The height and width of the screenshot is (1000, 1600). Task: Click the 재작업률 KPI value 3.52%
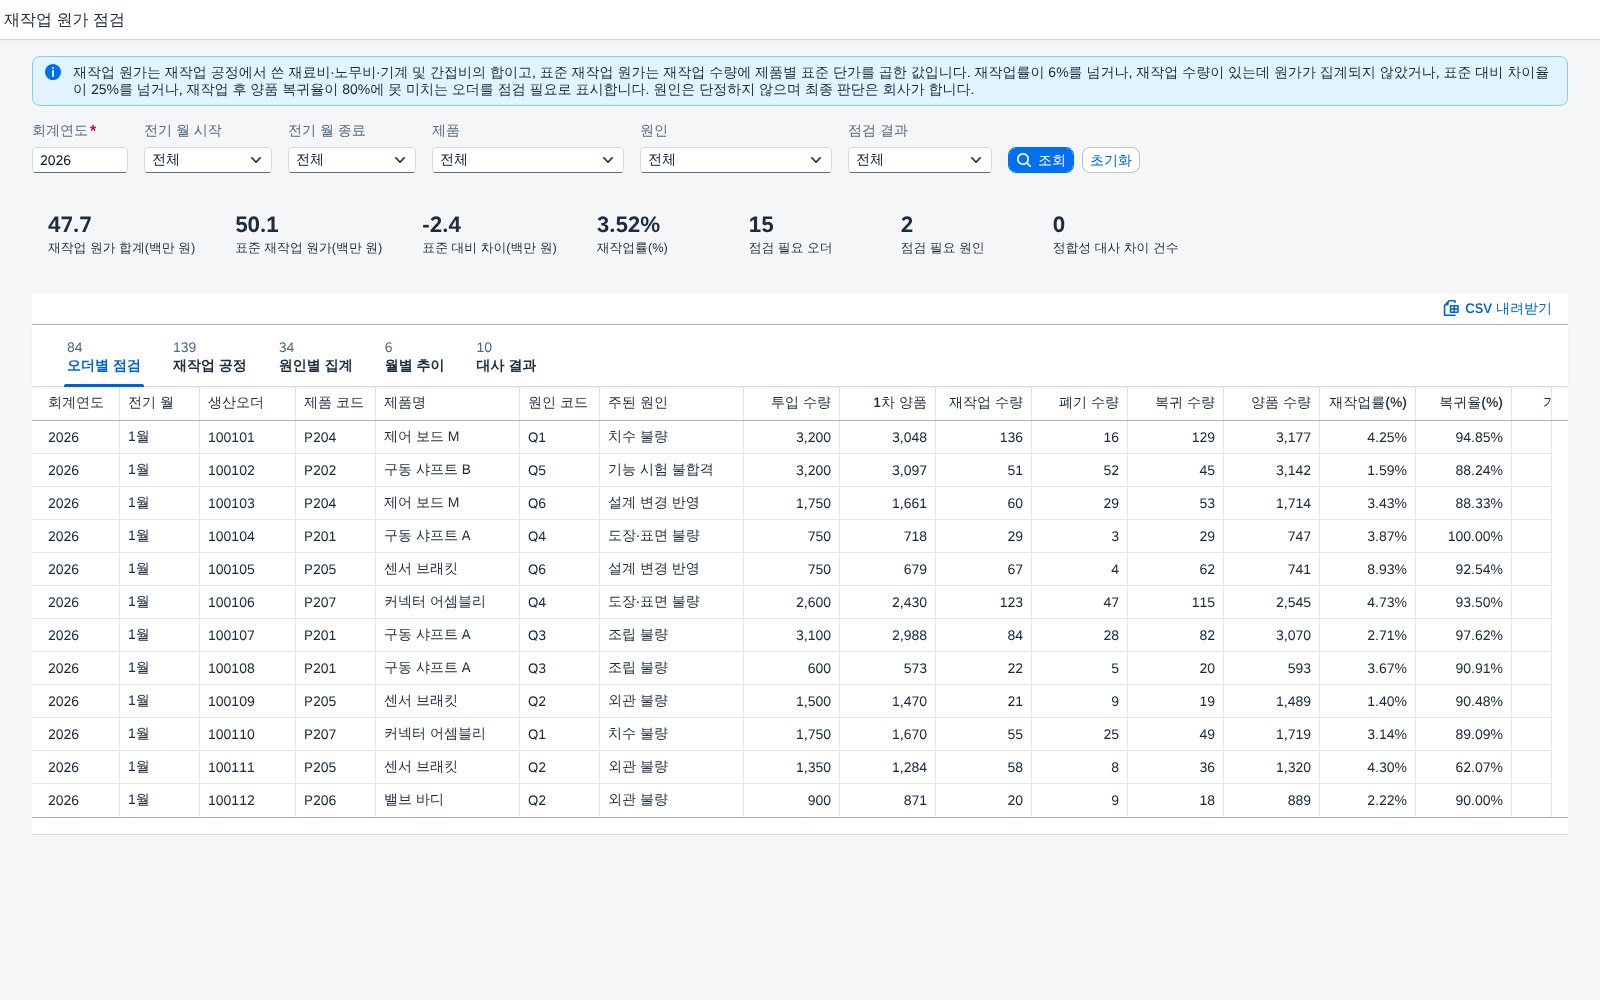pos(628,225)
